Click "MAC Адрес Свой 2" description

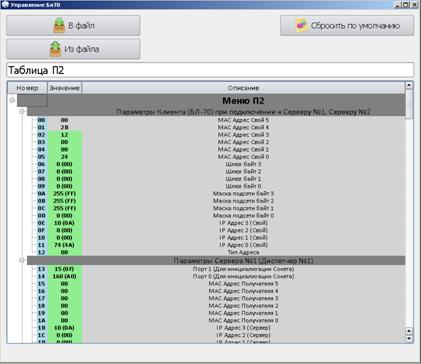click(x=243, y=142)
